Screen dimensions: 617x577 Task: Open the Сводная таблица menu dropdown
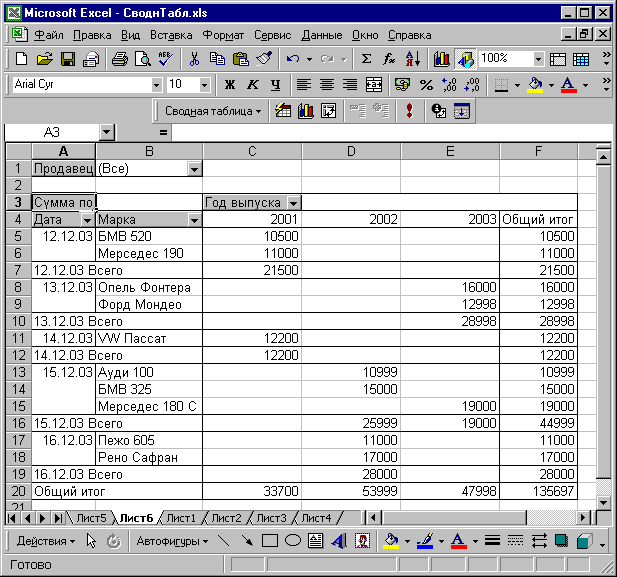click(x=213, y=111)
